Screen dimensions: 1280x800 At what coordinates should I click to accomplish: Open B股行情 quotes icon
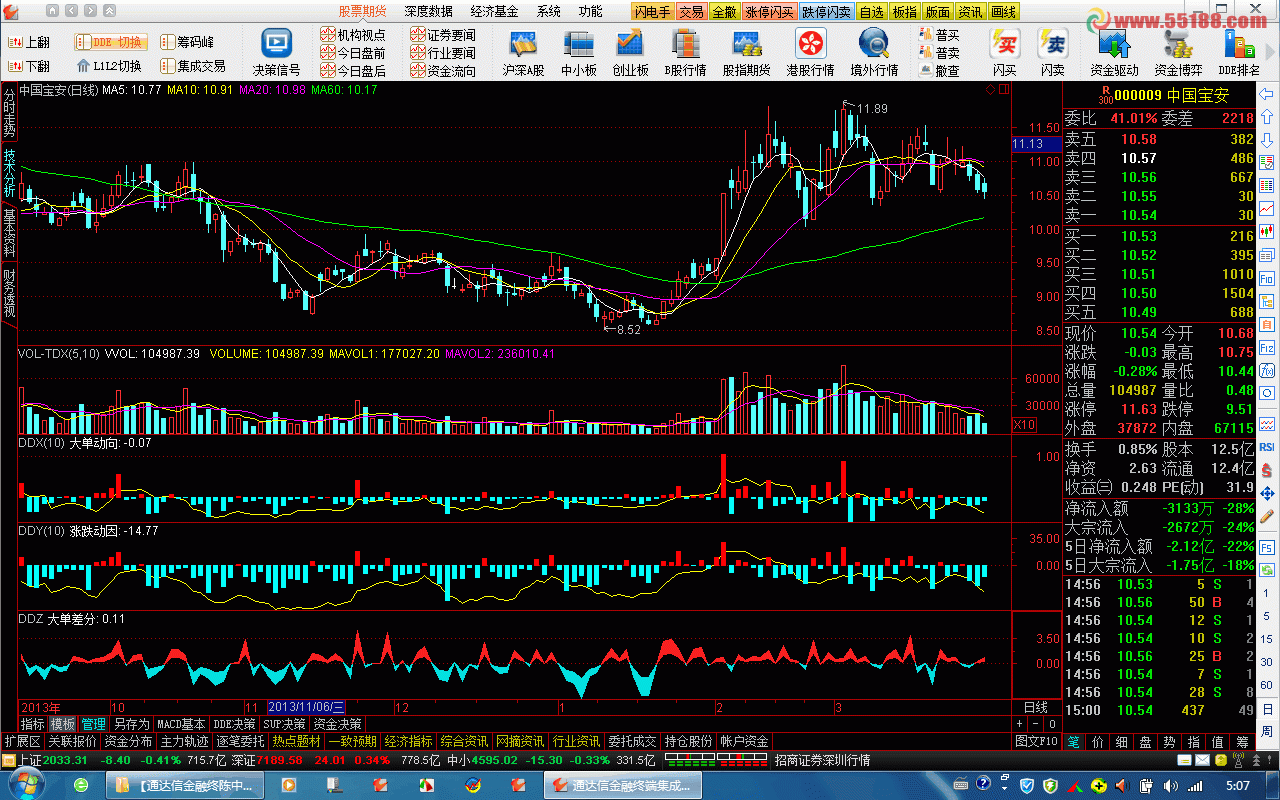[686, 43]
